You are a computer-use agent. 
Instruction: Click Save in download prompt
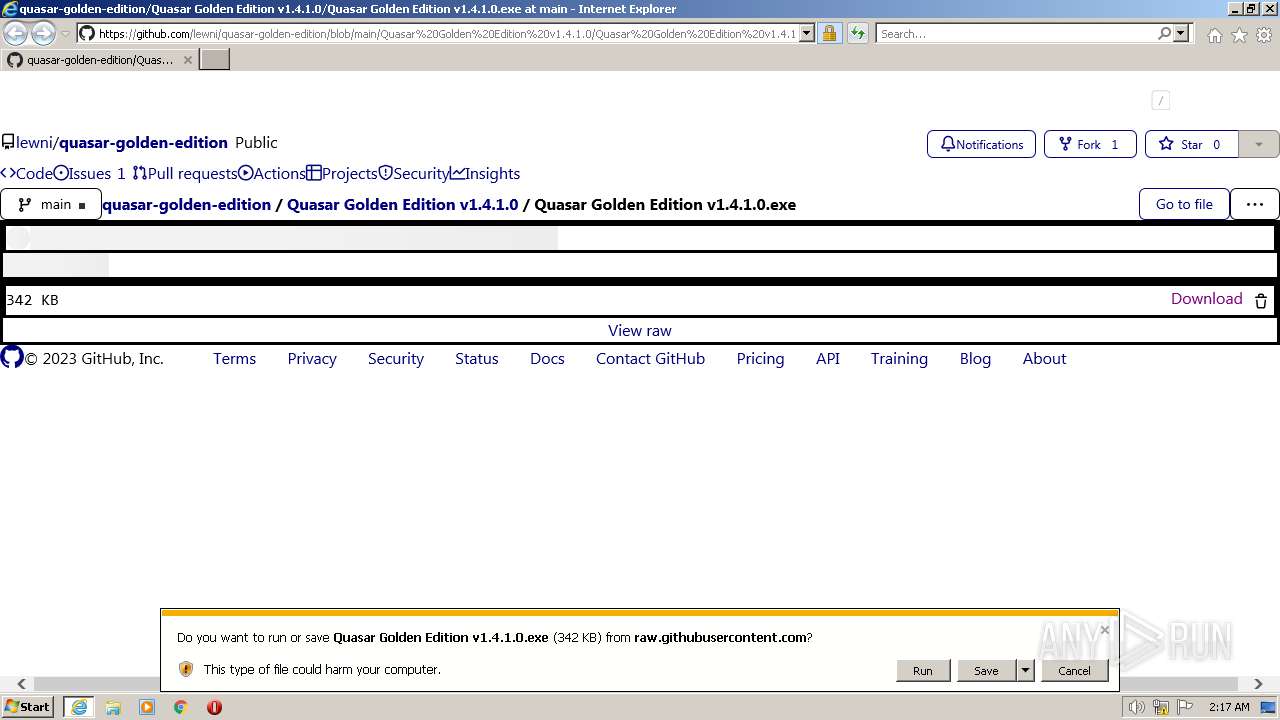coord(986,670)
